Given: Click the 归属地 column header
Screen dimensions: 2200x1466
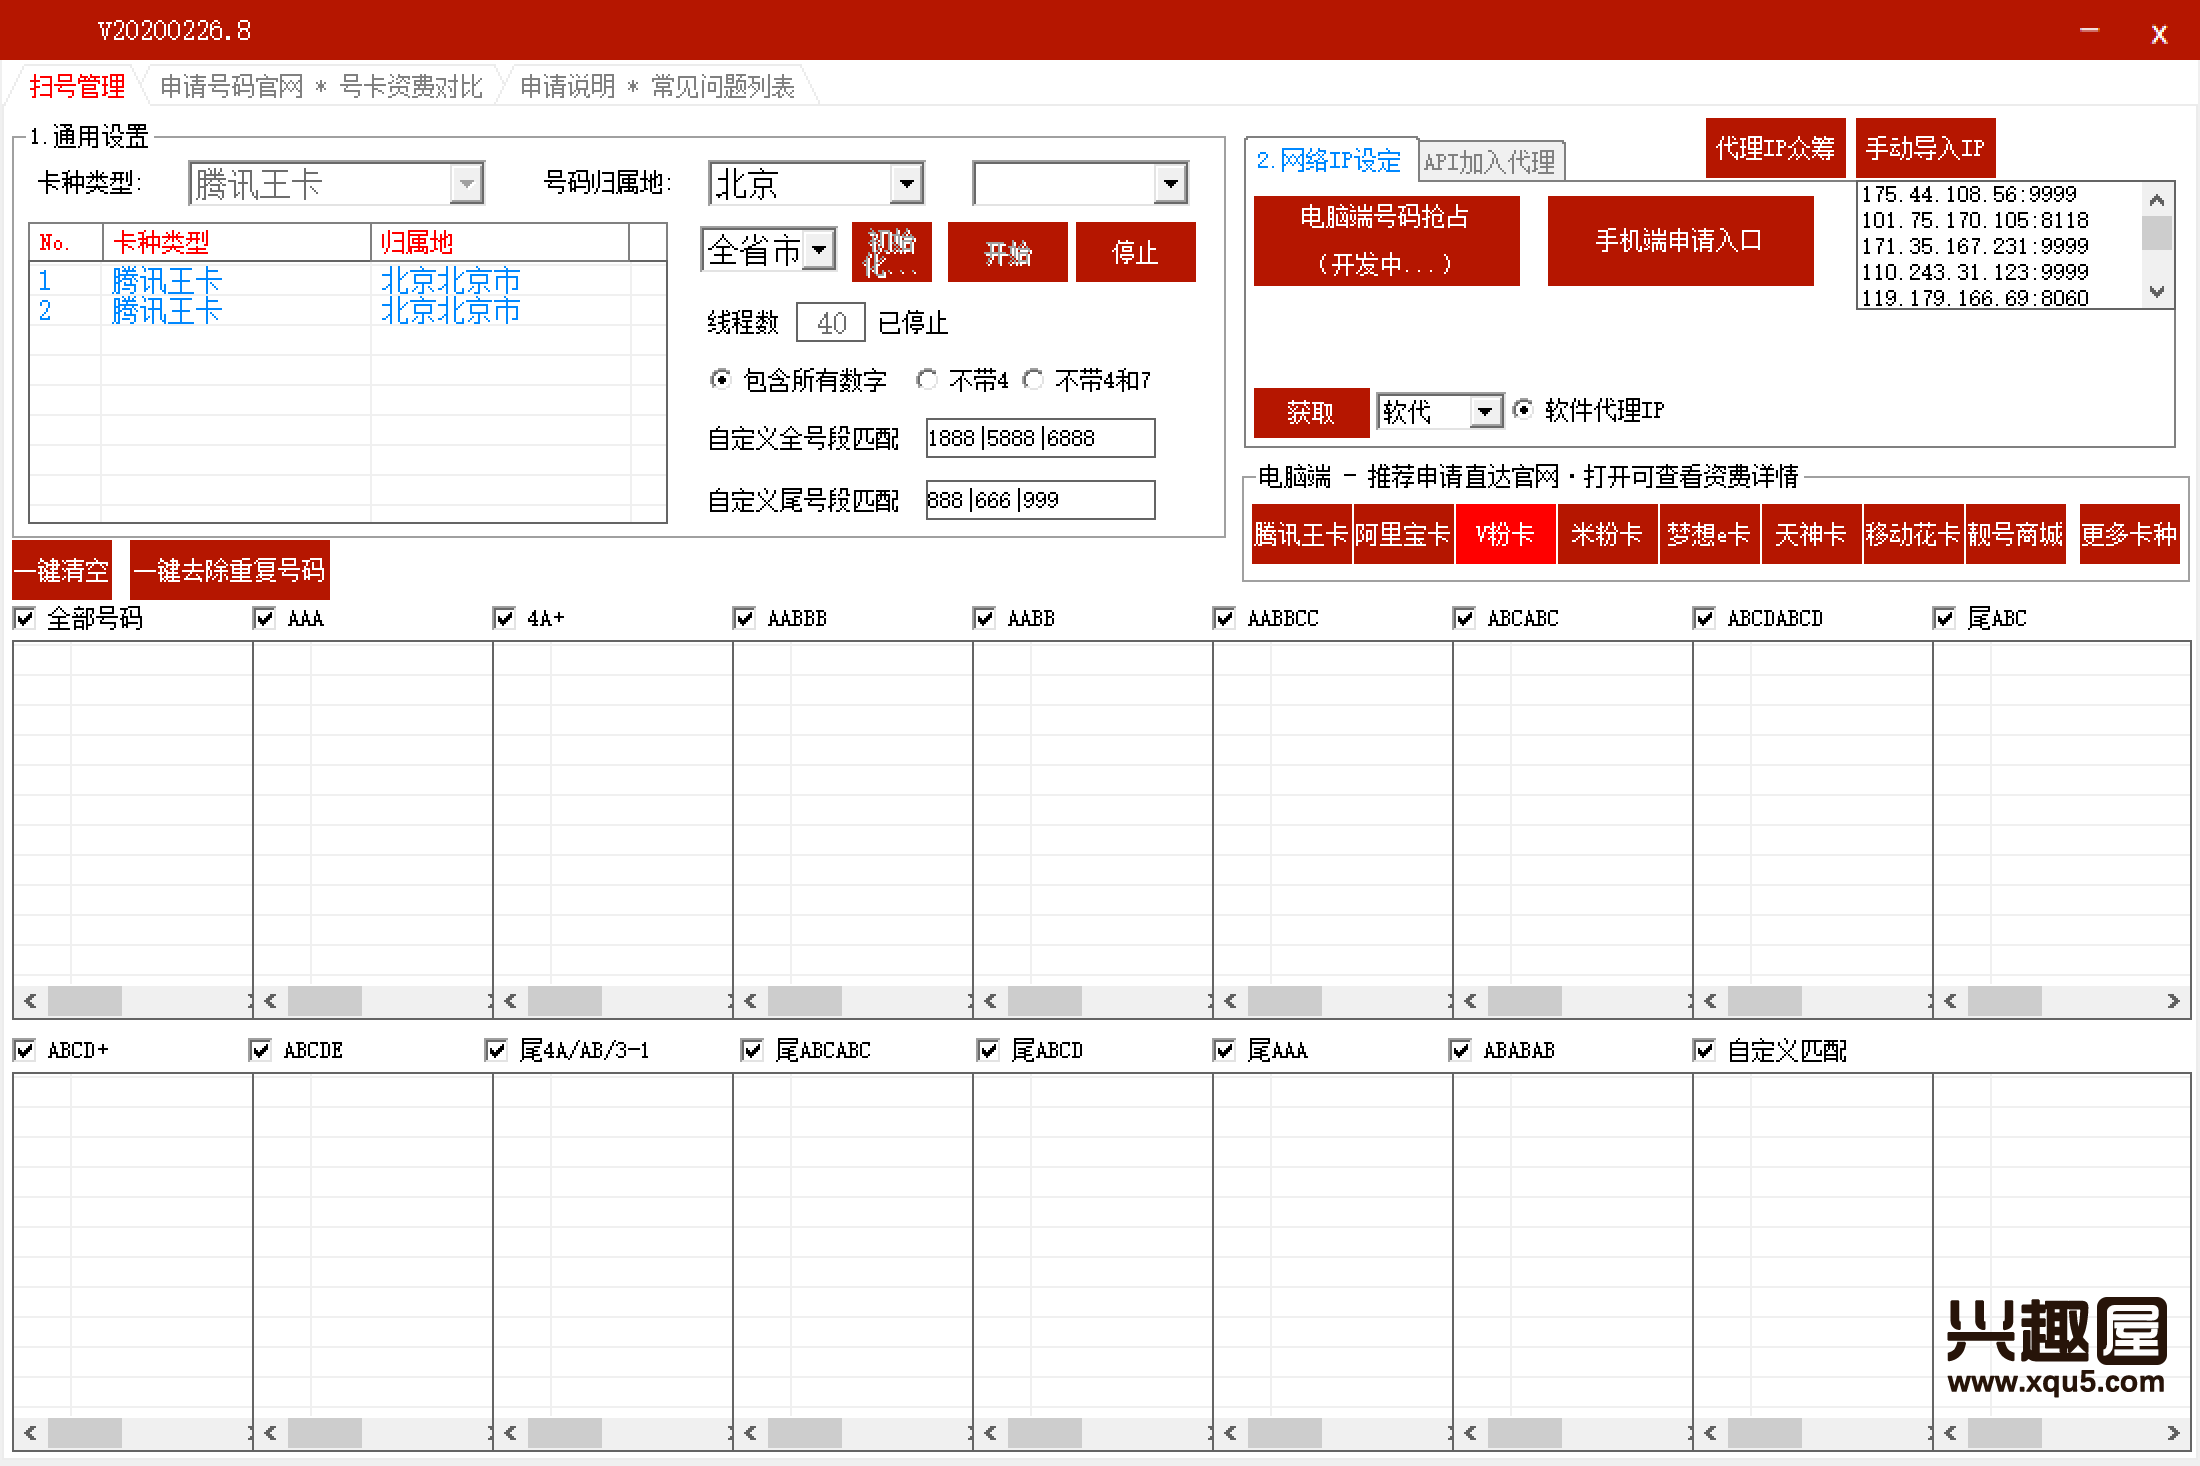Looking at the screenshot, I should (500, 242).
